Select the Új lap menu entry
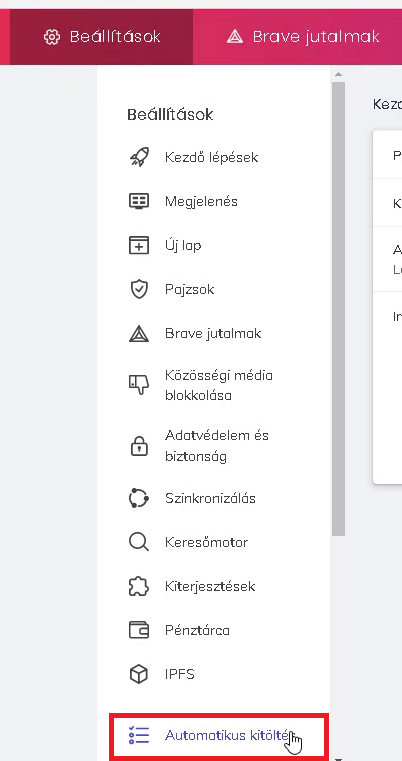Image resolution: width=402 pixels, height=761 pixels. click(183, 245)
